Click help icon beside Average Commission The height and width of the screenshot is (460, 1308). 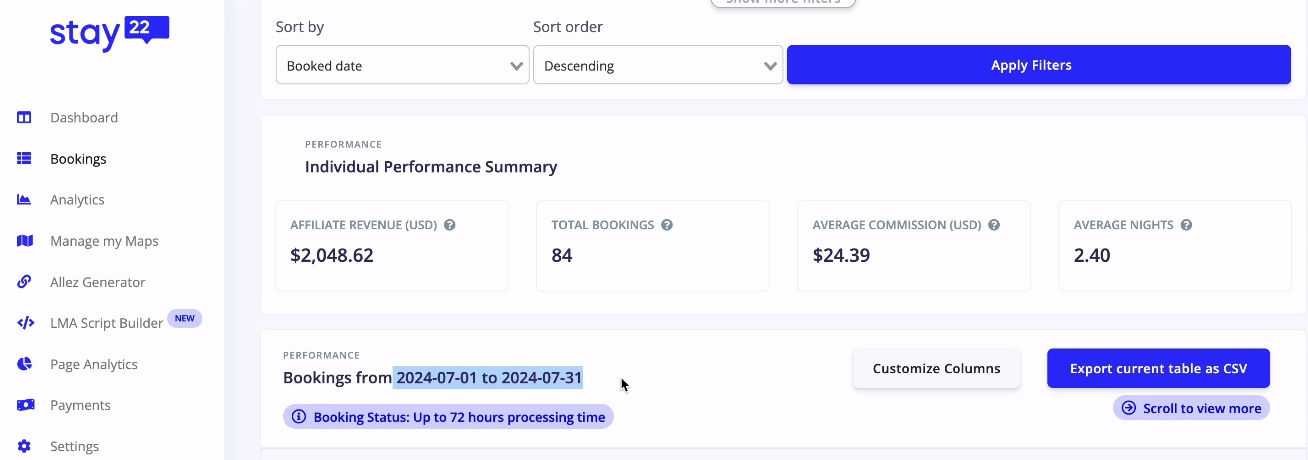tap(994, 225)
